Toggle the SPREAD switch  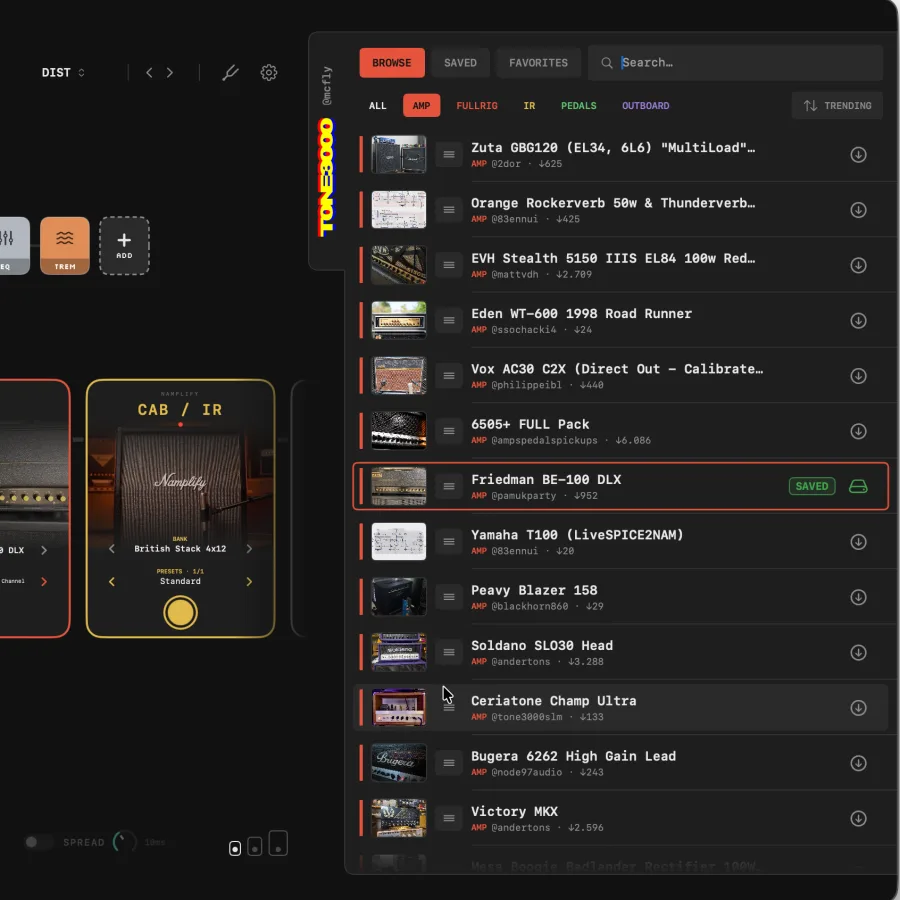[38, 842]
